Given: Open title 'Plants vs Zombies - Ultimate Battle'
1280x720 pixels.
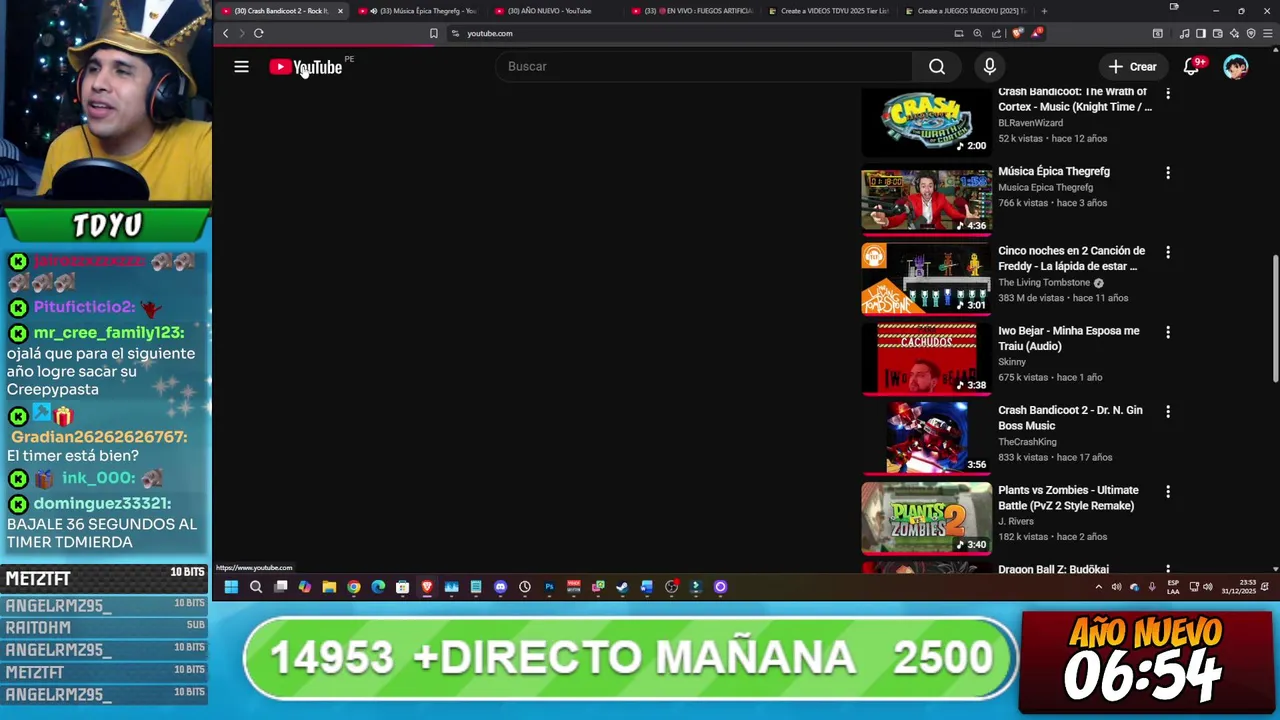Looking at the screenshot, I should (x=1068, y=498).
